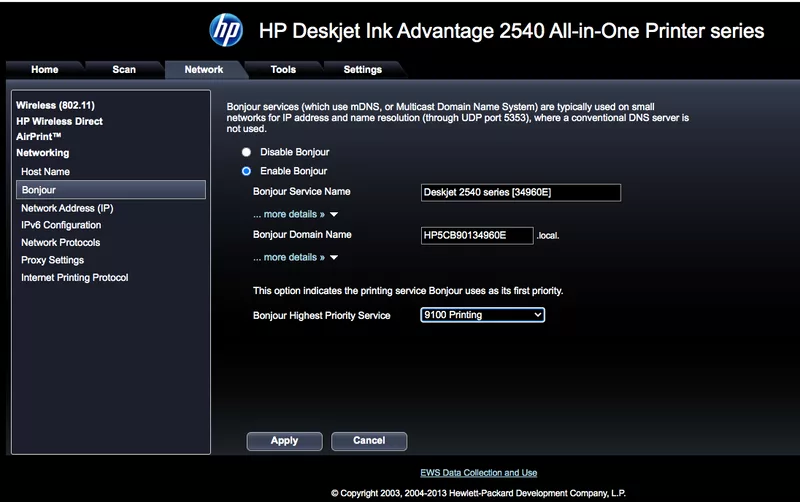The width and height of the screenshot is (800, 502).
Task: Go to Network Address (IP) page
Action: coord(66,208)
